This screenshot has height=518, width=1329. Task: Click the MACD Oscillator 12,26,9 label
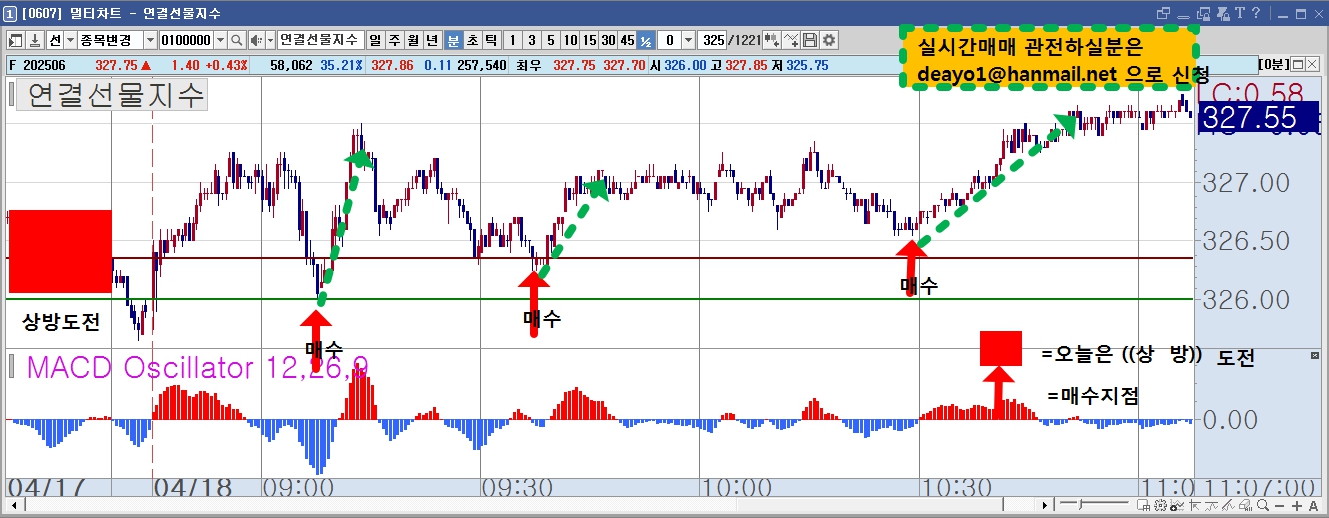coord(197,368)
